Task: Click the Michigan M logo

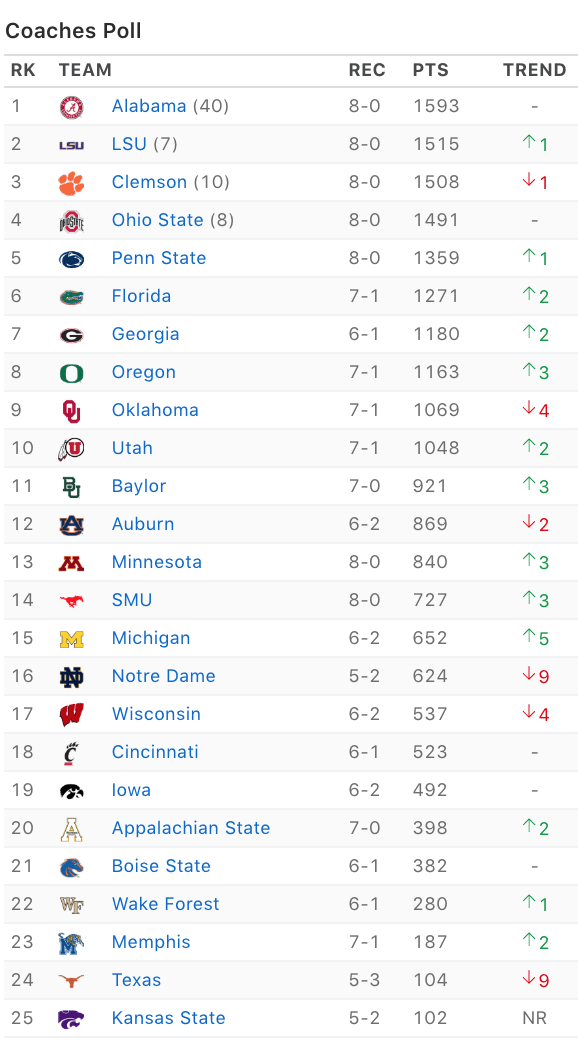Action: (x=71, y=639)
